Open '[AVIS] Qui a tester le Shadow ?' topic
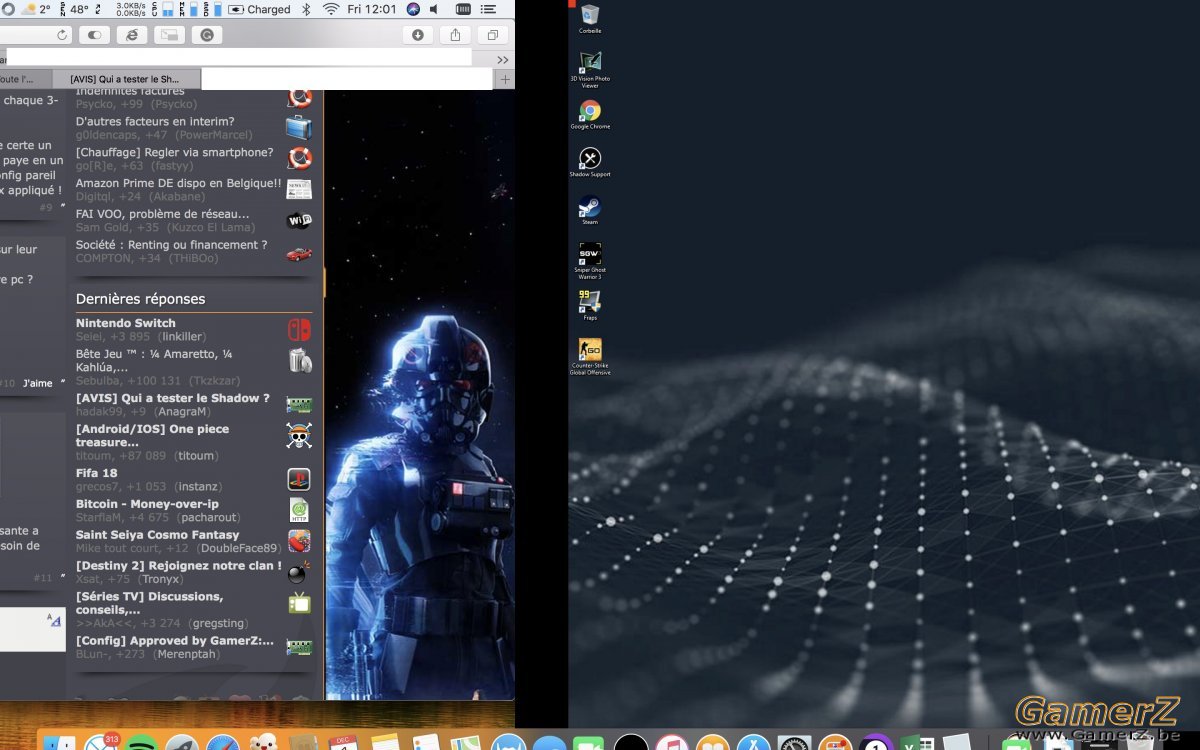1200x750 pixels. 173,398
